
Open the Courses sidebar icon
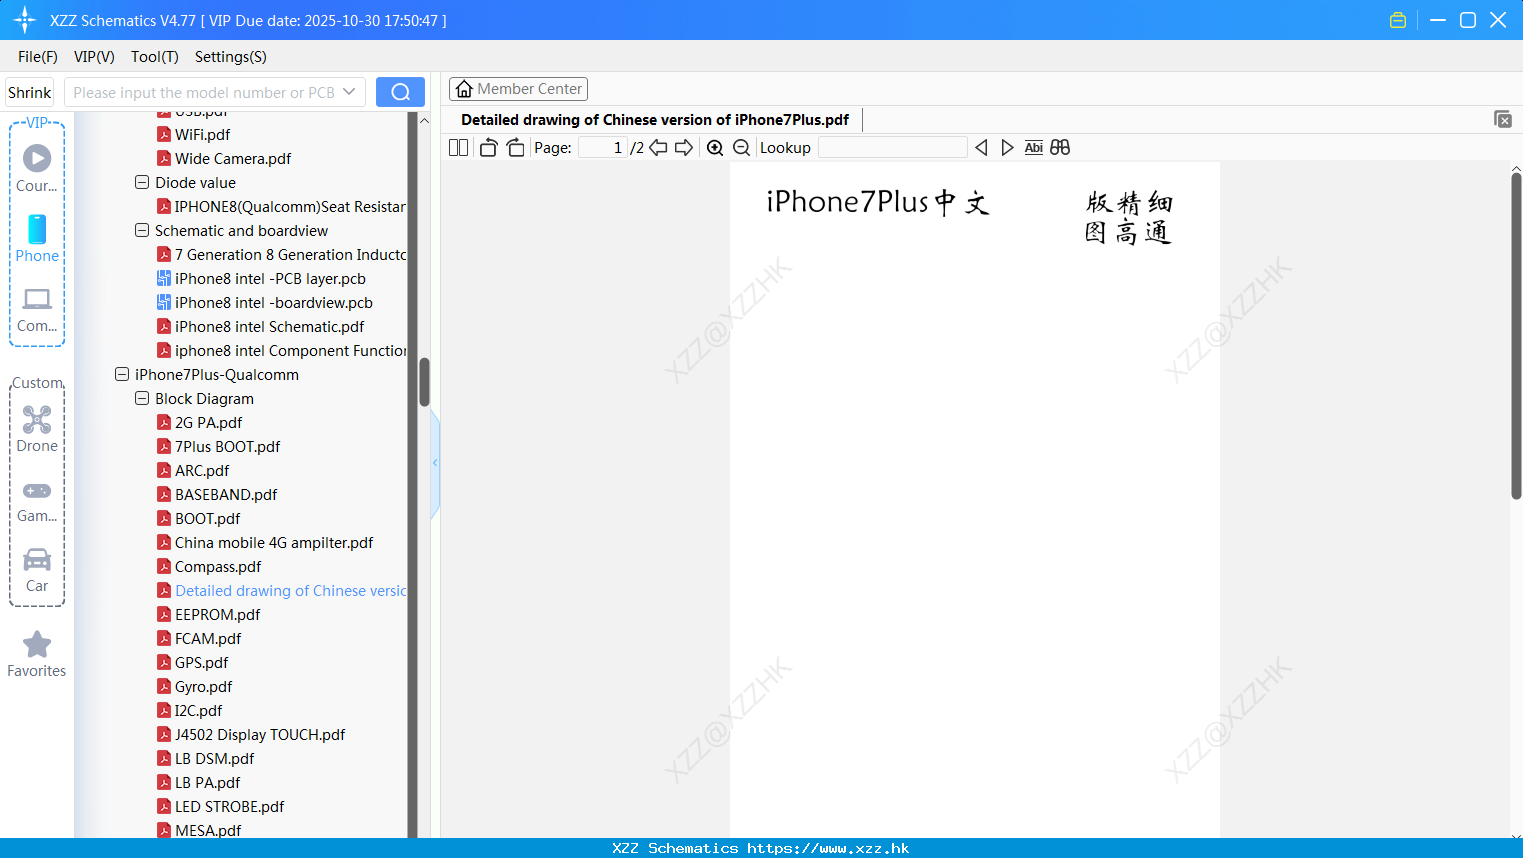click(x=37, y=168)
